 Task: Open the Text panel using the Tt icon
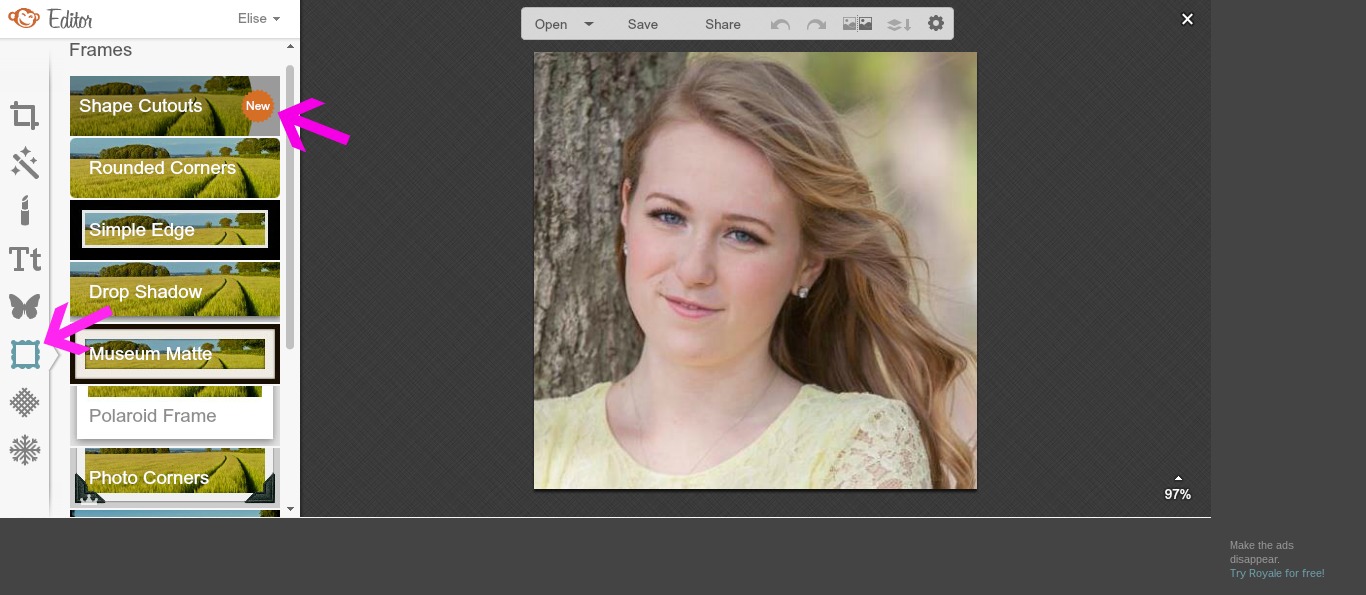click(24, 258)
